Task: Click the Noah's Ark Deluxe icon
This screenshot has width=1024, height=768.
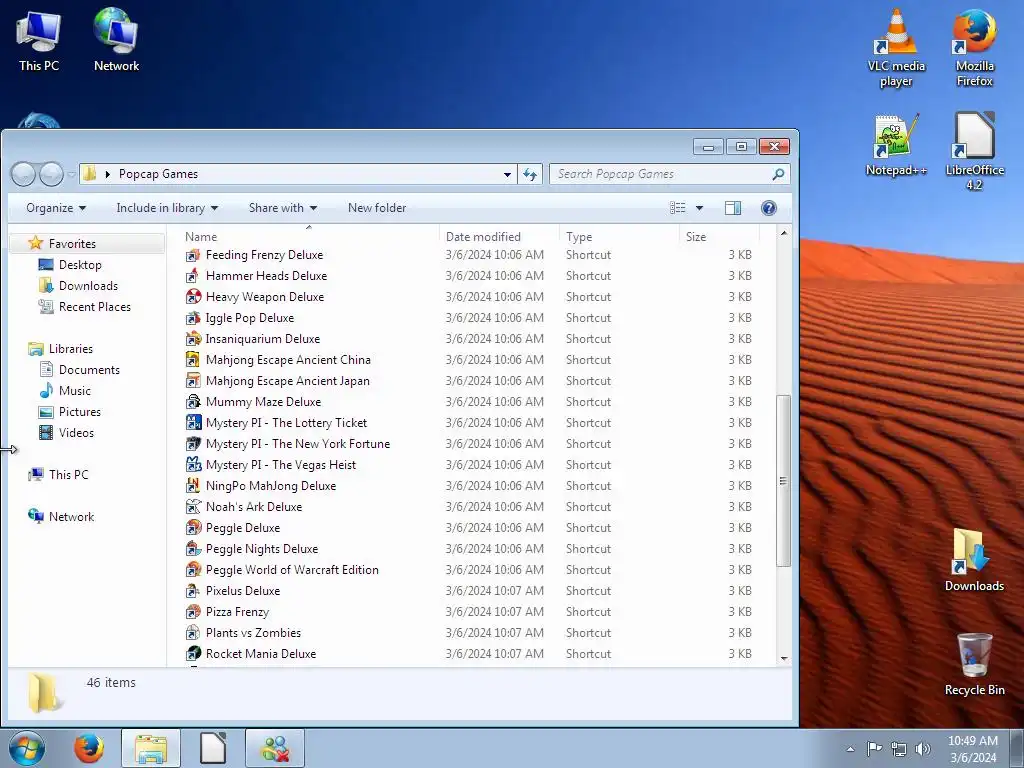Action: click(x=193, y=507)
